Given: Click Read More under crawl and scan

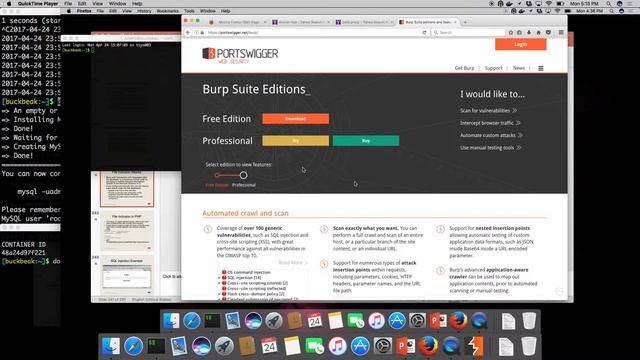Looking at the screenshot, I should (x=293, y=262).
